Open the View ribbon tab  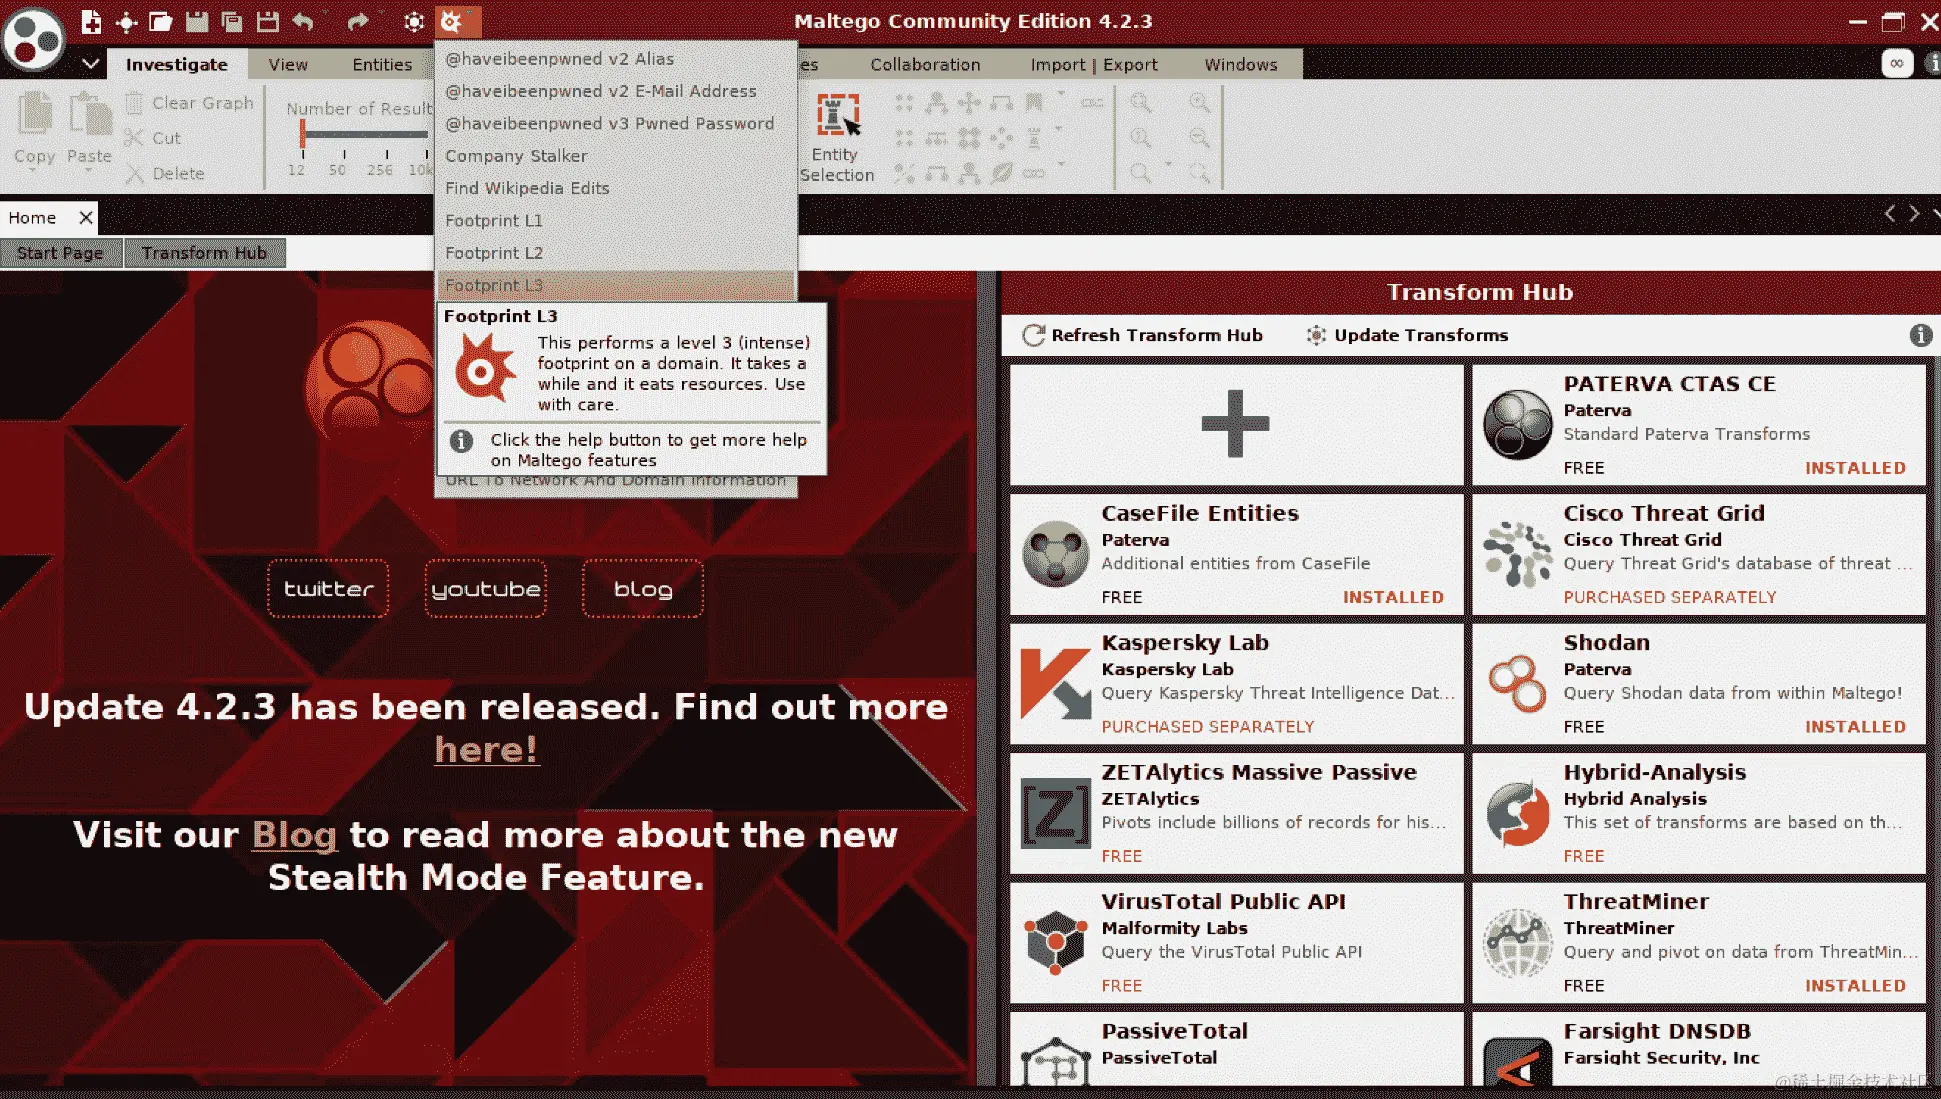pos(287,64)
